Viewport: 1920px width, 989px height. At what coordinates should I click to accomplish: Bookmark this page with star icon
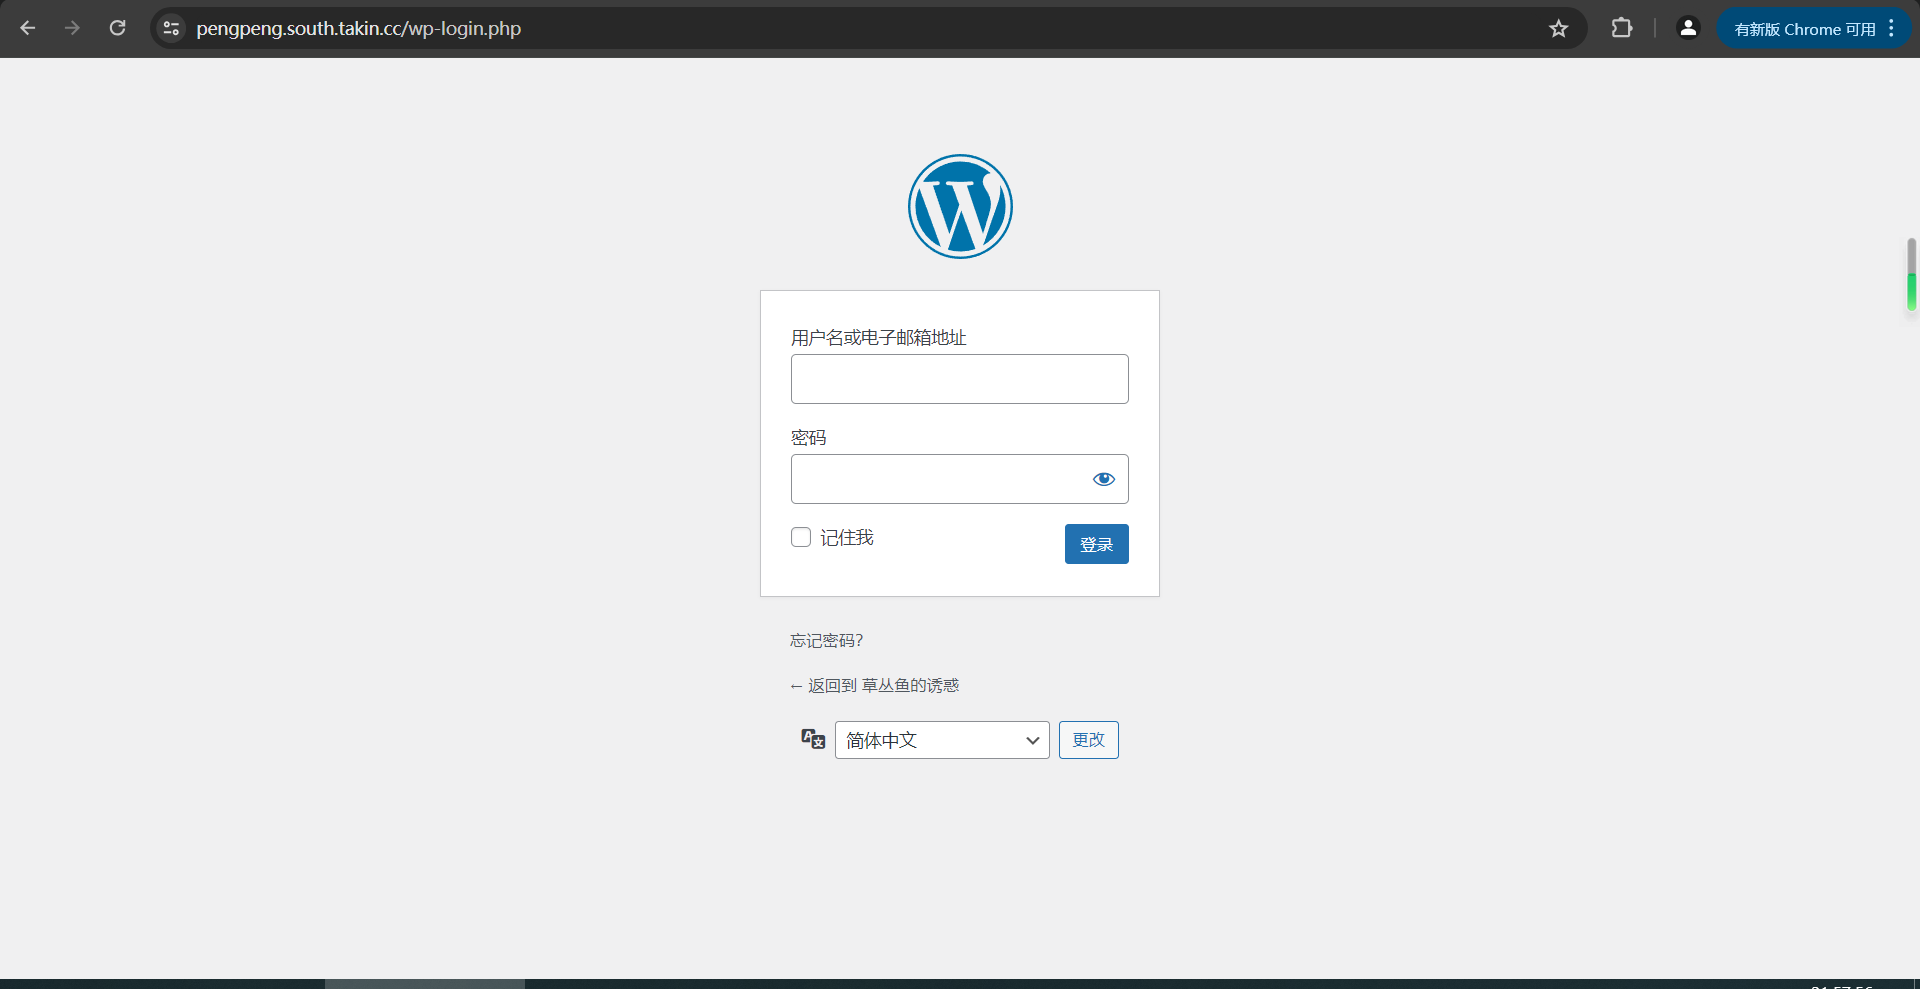coord(1558,28)
